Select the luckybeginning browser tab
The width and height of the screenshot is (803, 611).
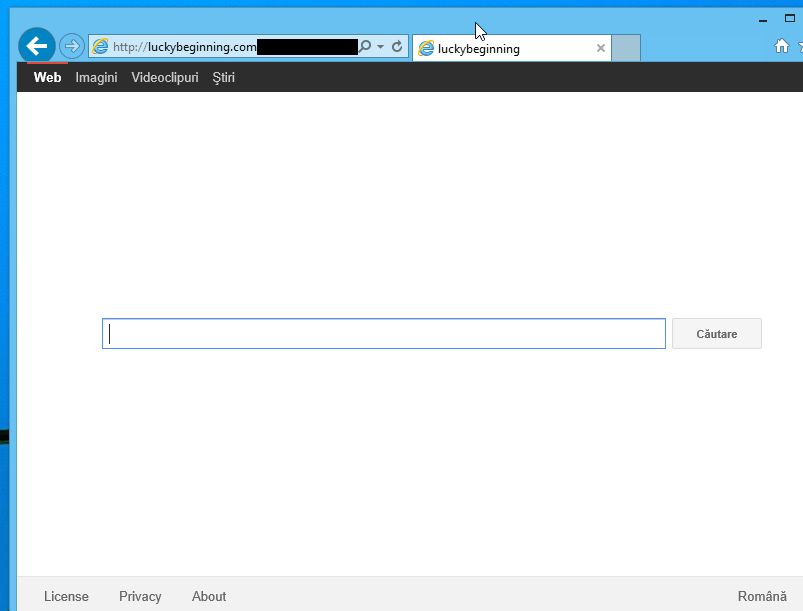point(490,47)
